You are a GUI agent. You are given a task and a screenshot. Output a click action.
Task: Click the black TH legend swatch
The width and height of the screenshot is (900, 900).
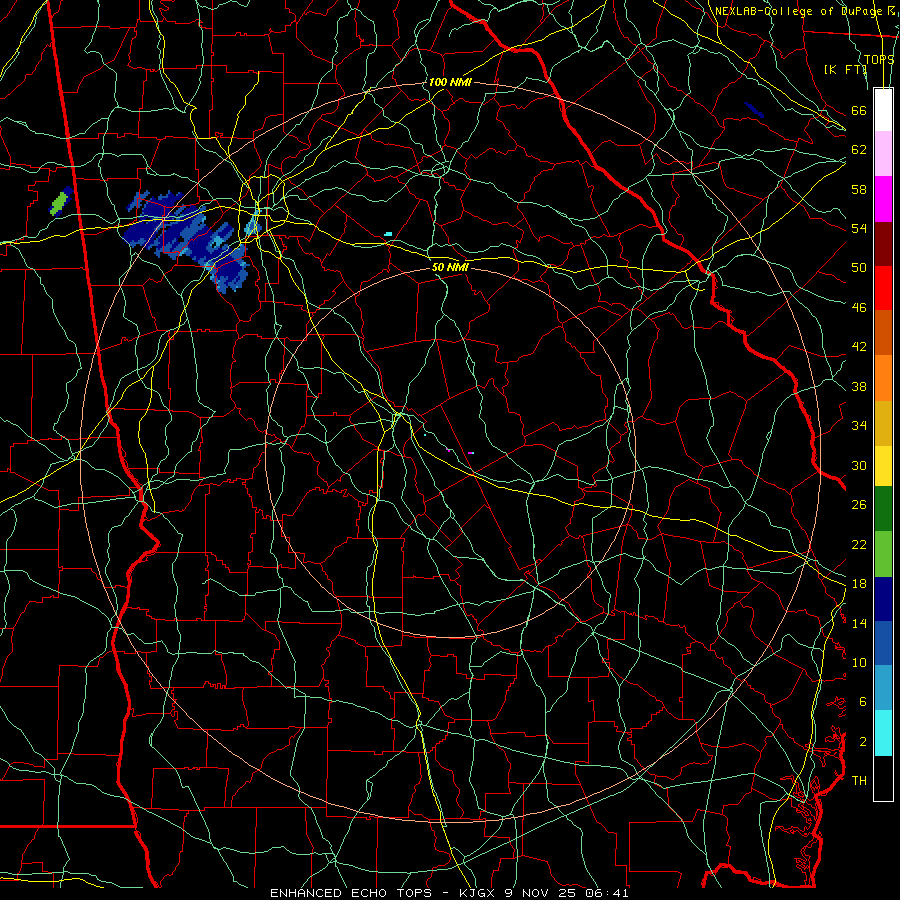[883, 778]
